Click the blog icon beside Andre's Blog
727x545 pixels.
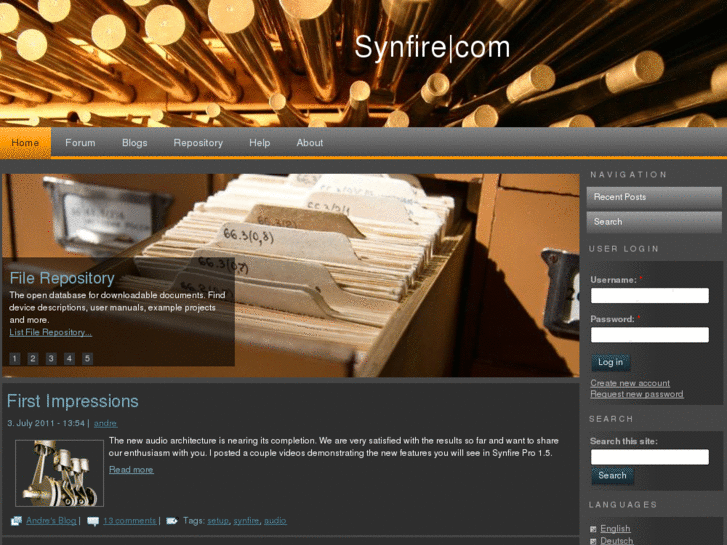coord(16,521)
